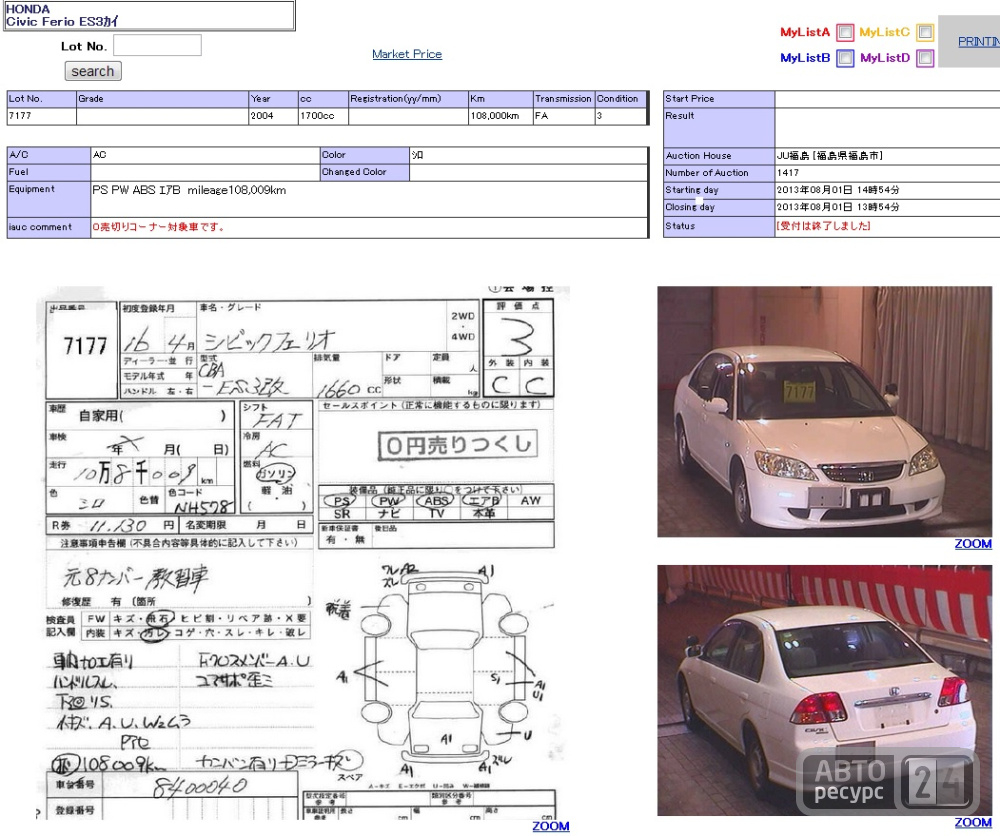Check the MyListC checkbox
1000x836 pixels.
925,32
